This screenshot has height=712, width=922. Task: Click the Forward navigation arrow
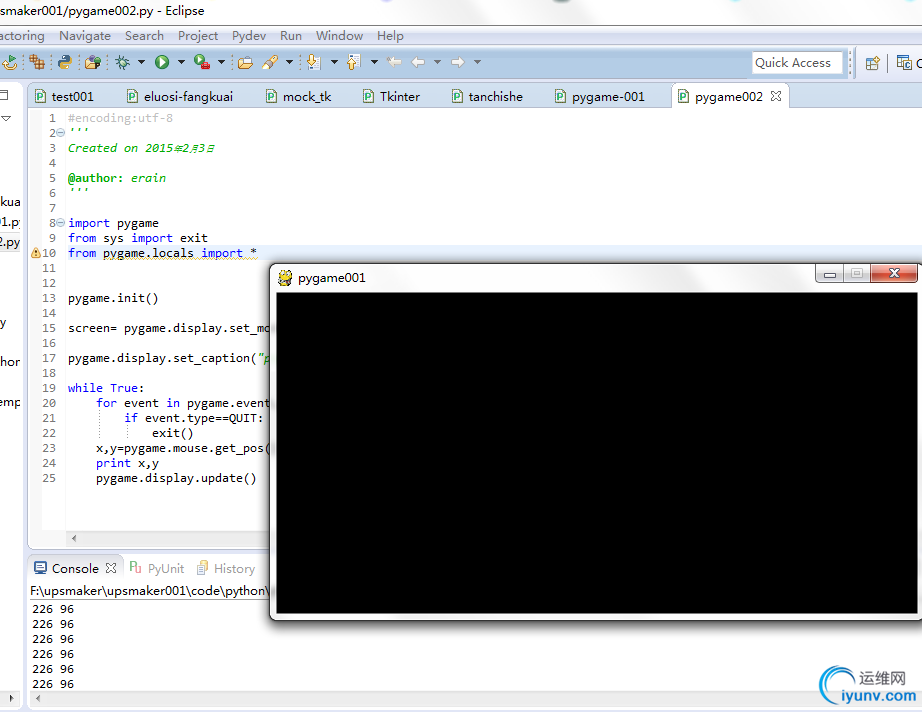pyautogui.click(x=458, y=62)
